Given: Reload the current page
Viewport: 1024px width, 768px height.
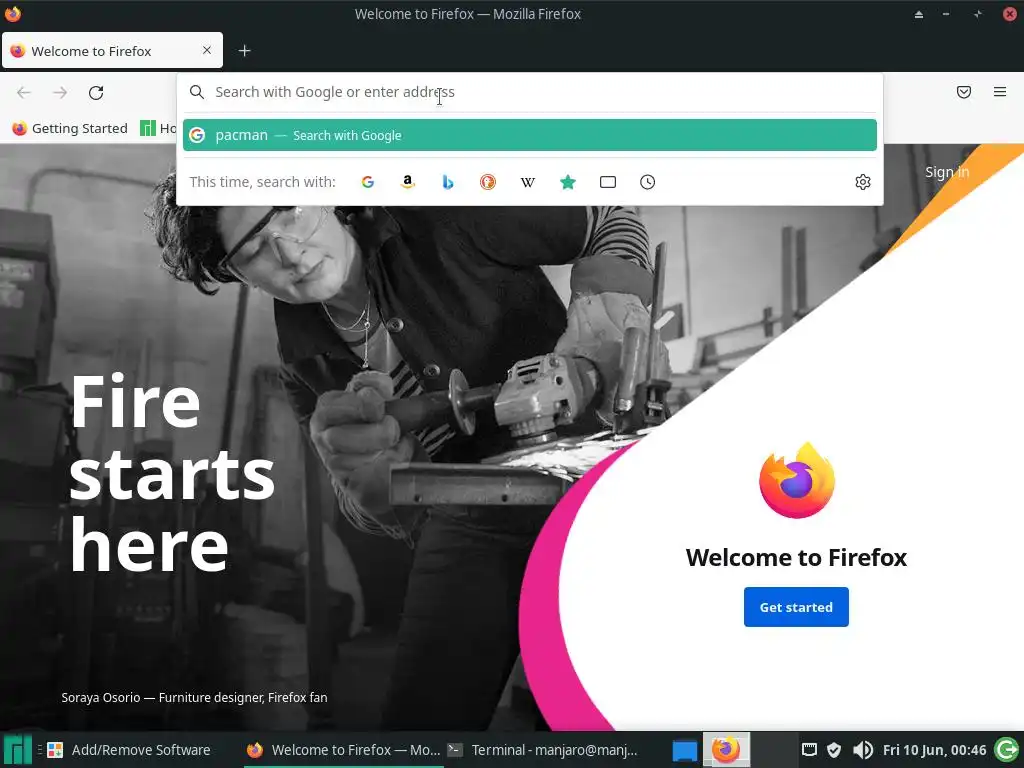Looking at the screenshot, I should coord(96,93).
